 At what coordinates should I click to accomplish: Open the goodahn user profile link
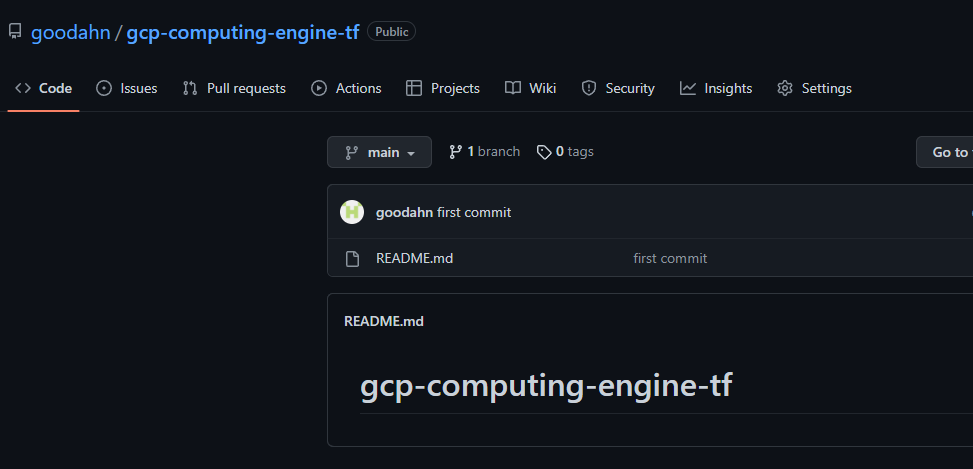pyautogui.click(x=71, y=32)
